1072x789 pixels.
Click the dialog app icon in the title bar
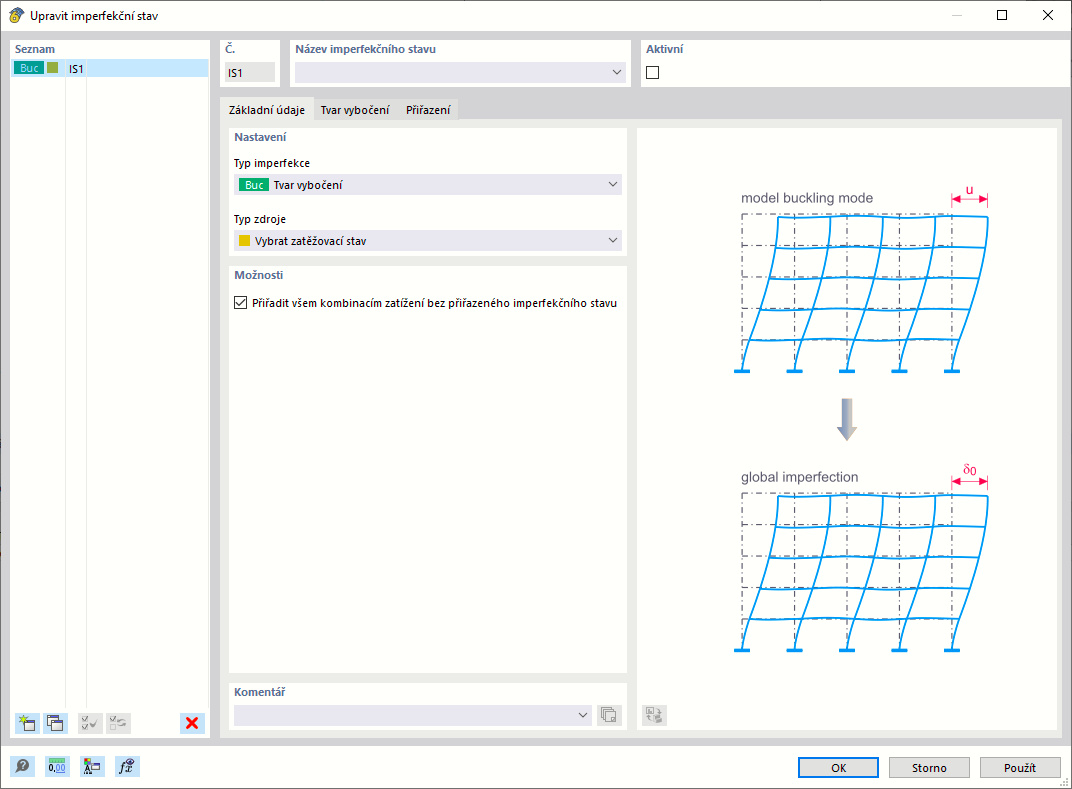(16, 15)
